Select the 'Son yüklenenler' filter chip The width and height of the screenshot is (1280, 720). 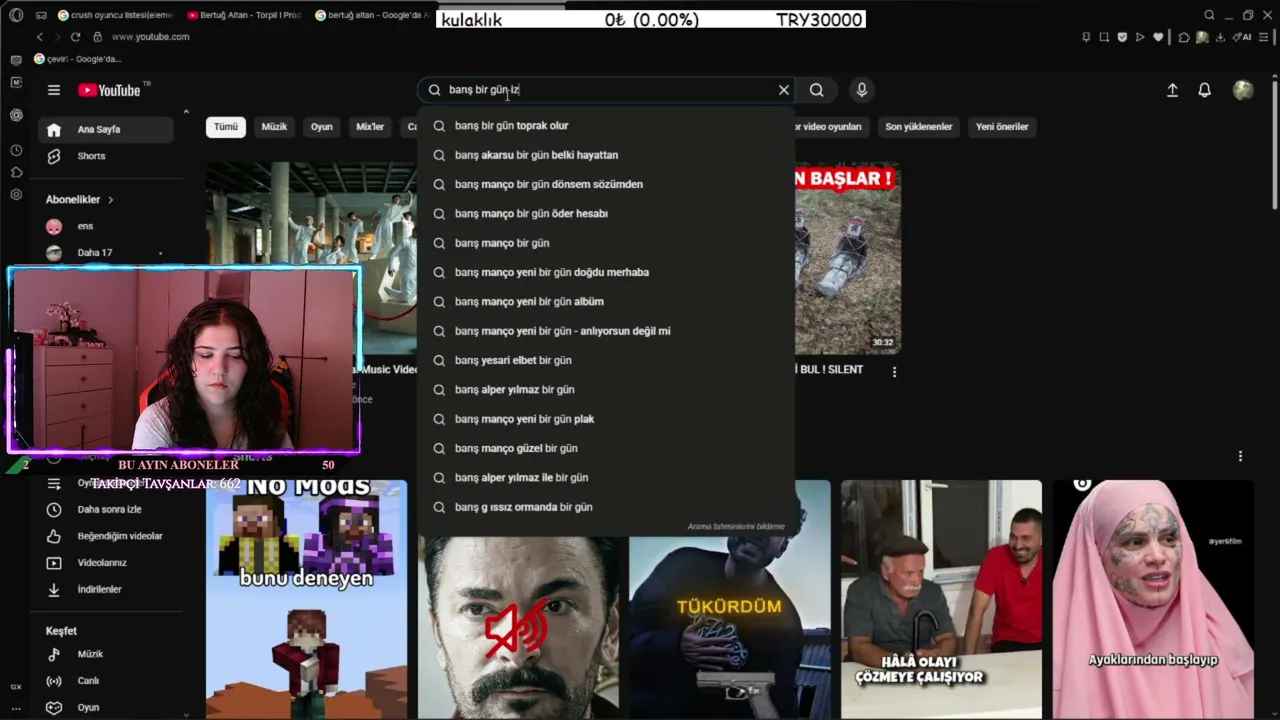point(918,127)
